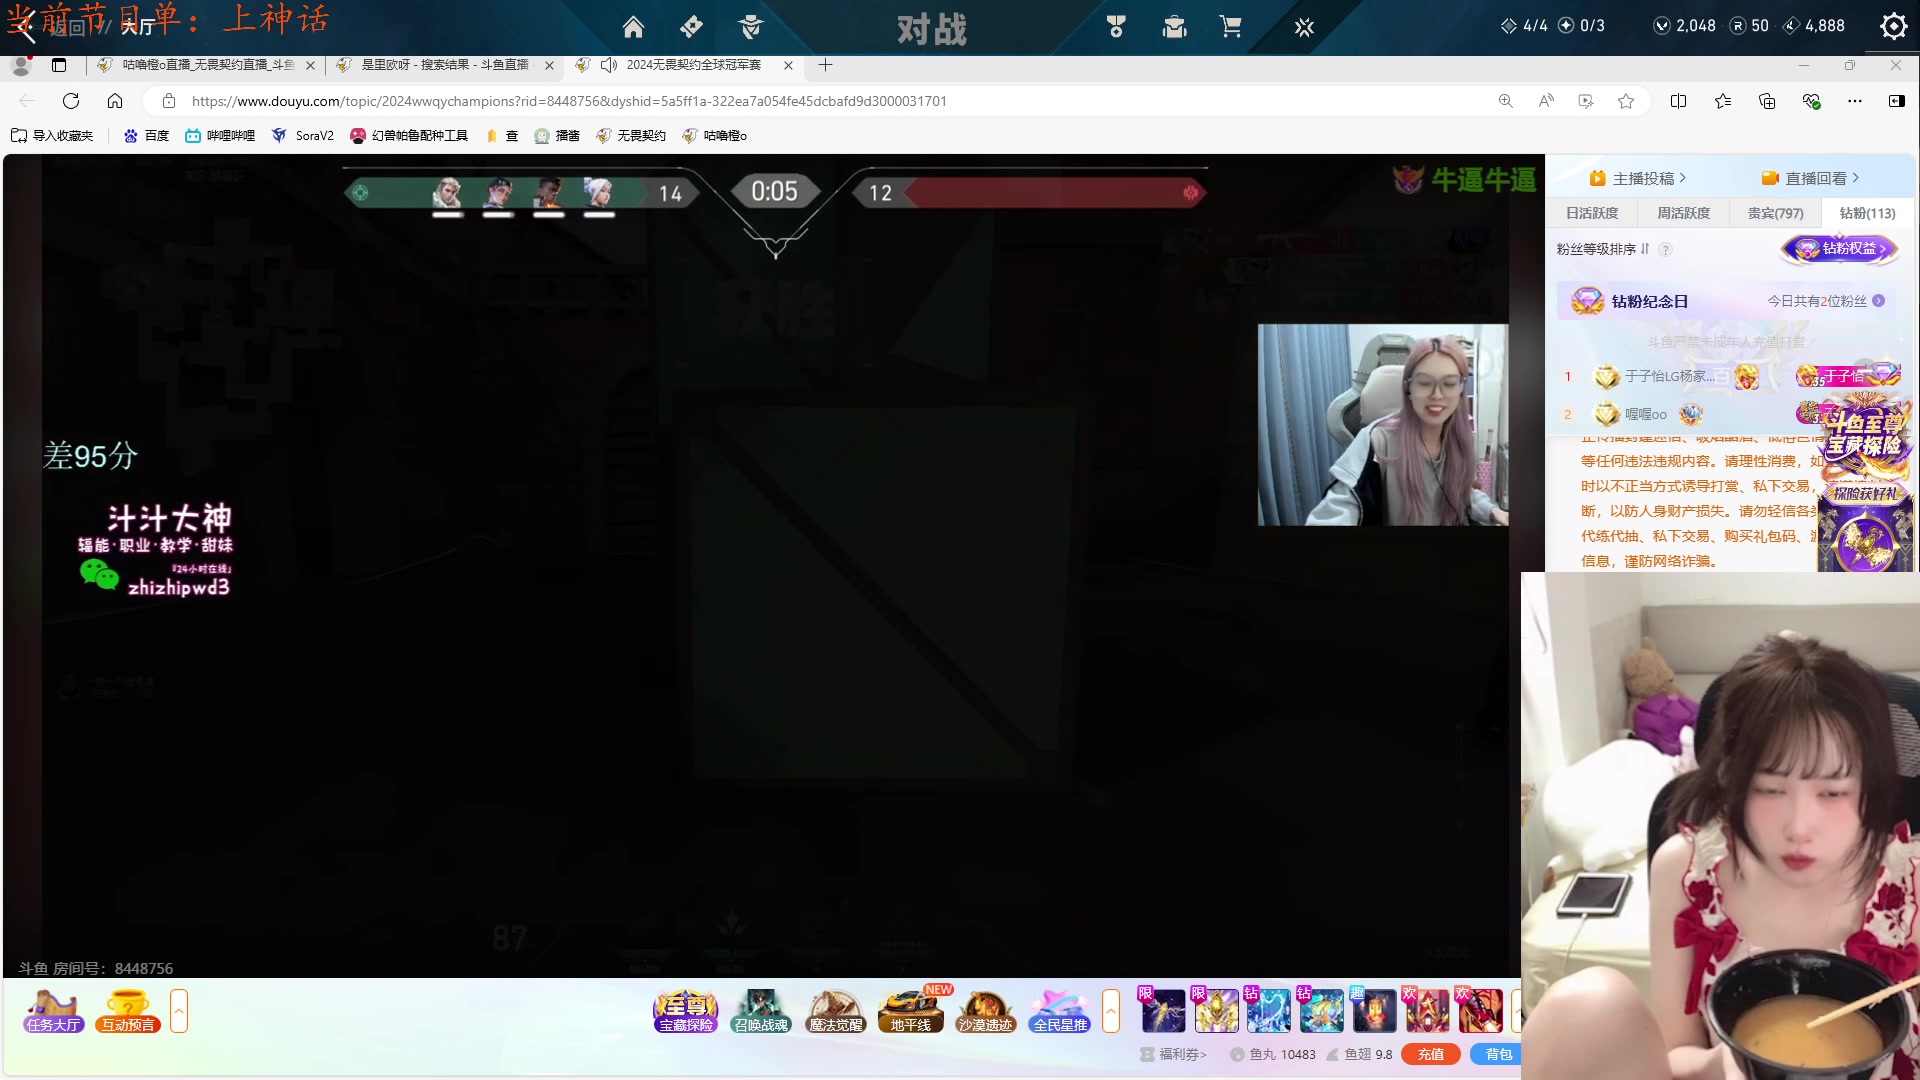1920x1080 pixels.
Task: Switch to the 贵宾(797) tab
Action: (1775, 213)
